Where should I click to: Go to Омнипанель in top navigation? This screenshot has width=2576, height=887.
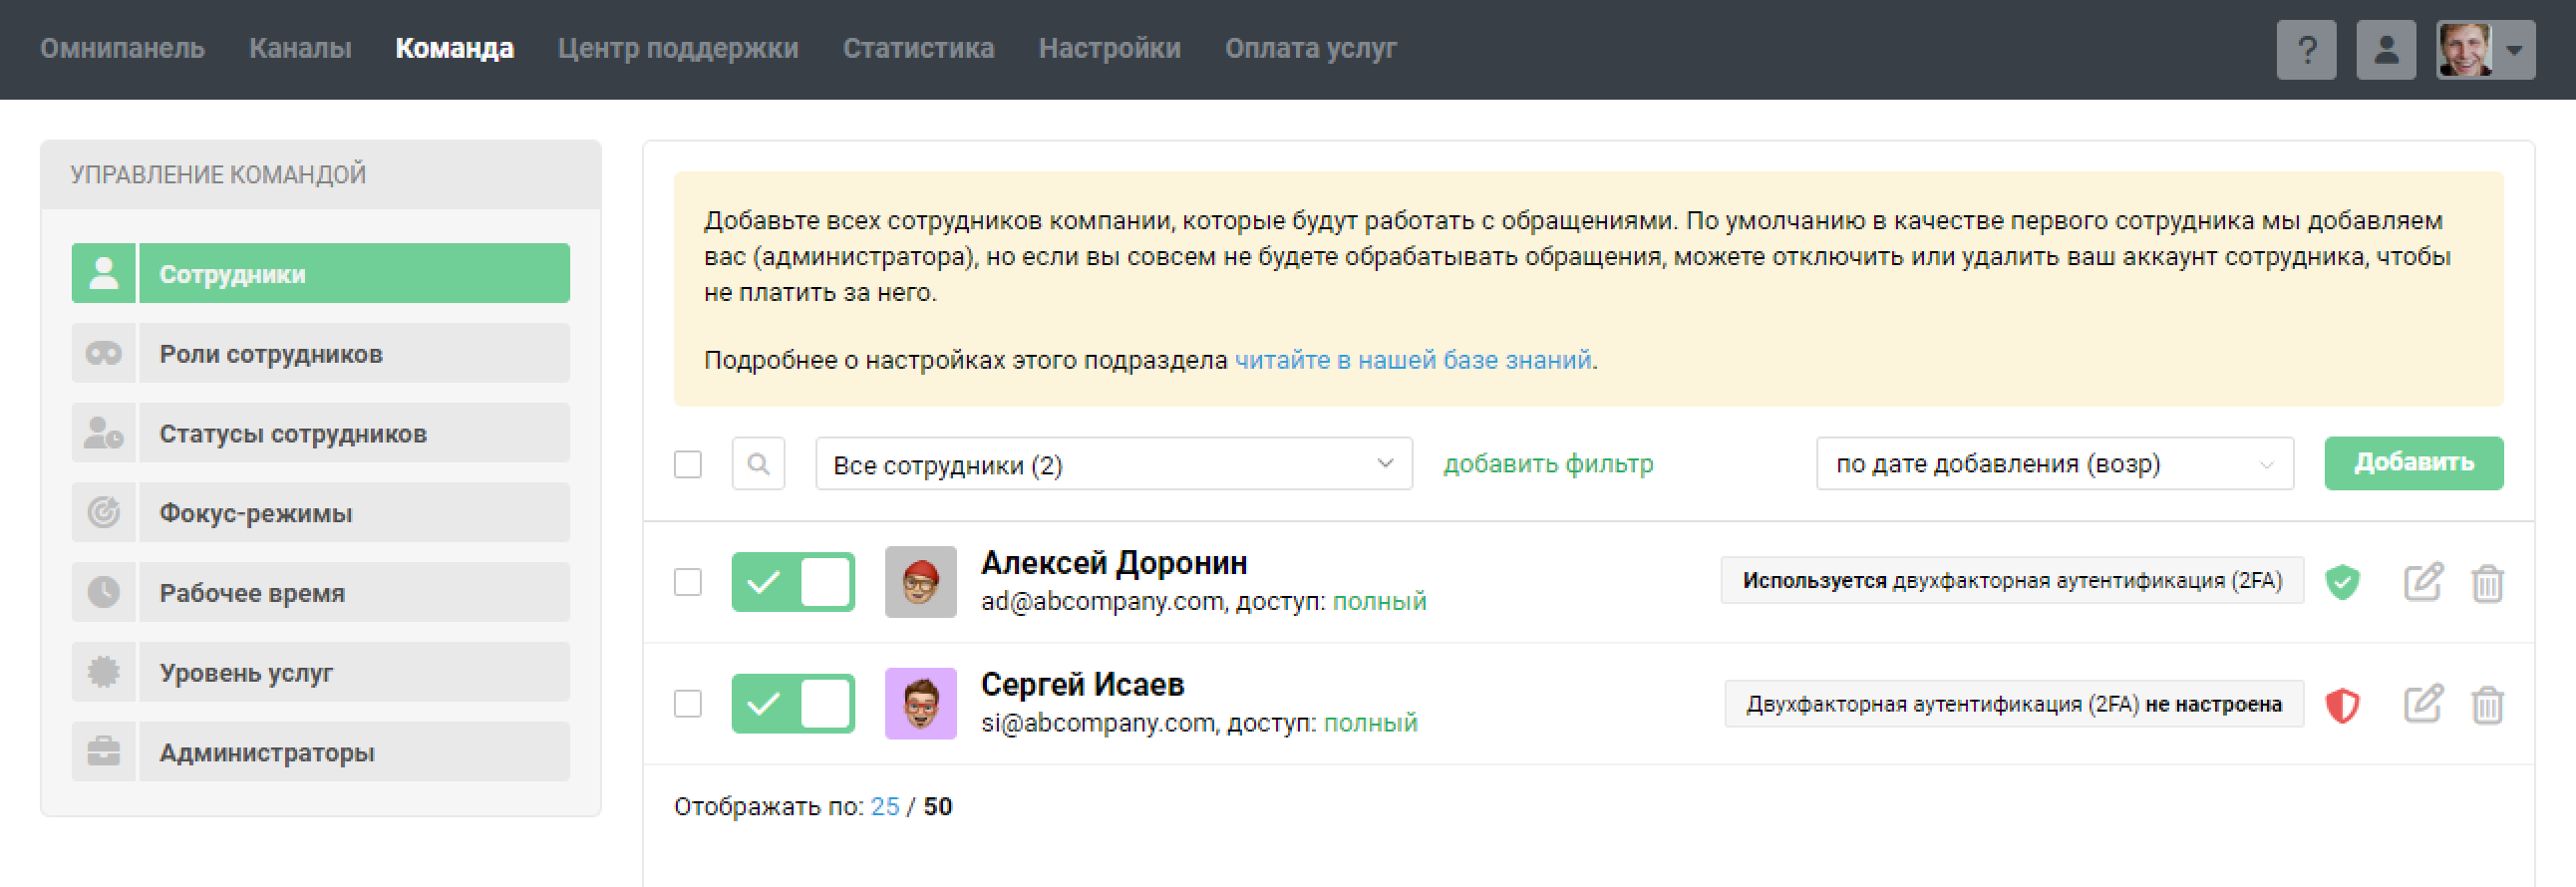point(122,48)
